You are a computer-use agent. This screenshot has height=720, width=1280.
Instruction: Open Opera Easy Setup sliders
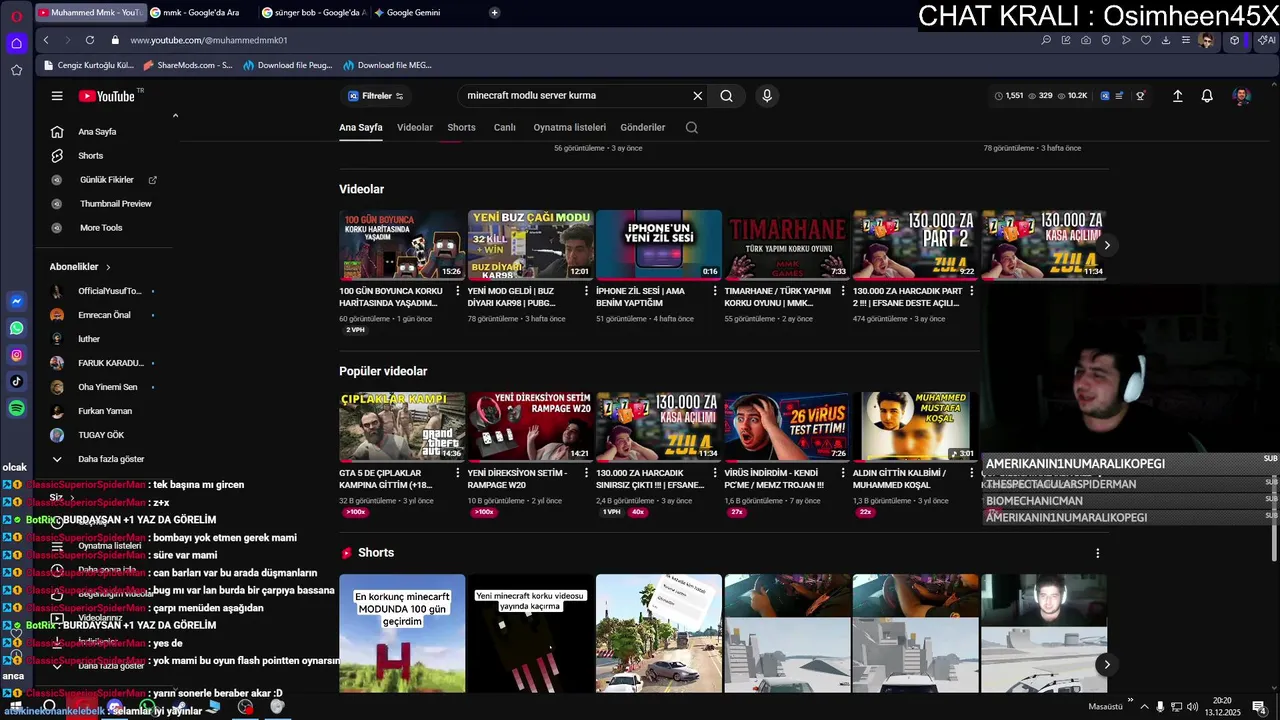click(1186, 40)
